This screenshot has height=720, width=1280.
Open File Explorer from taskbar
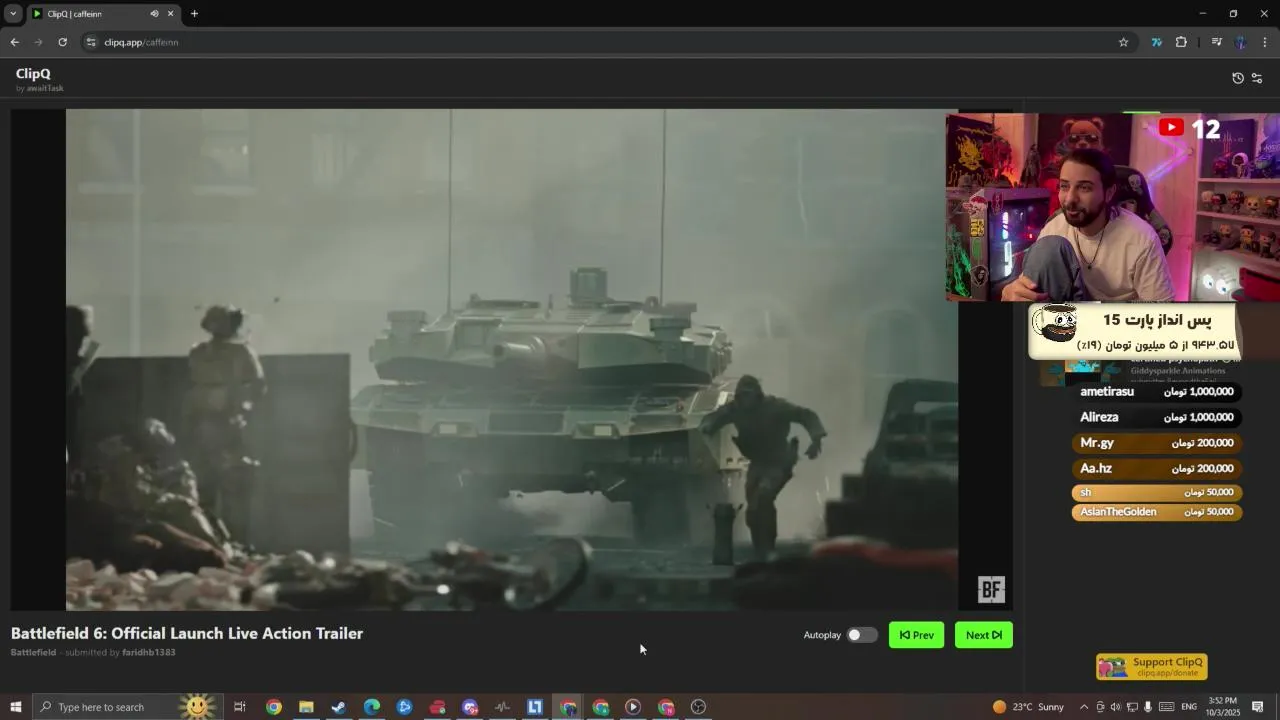(x=306, y=707)
